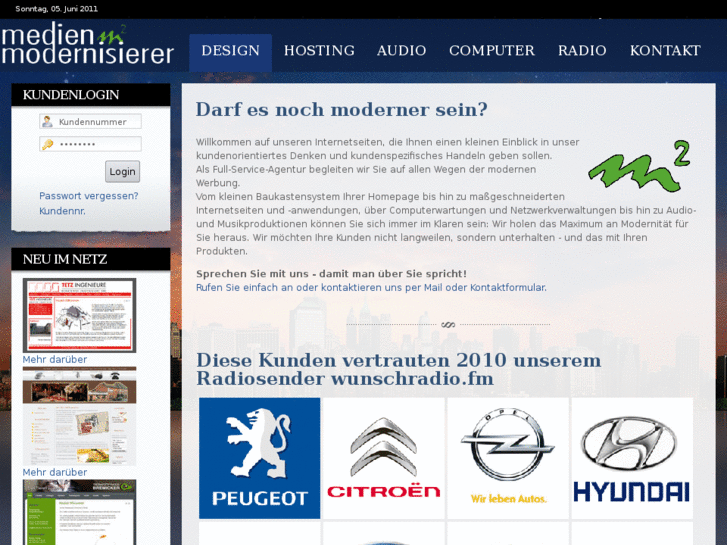Click the Opel logo
Image resolution: width=727 pixels, height=545 pixels.
point(508,458)
